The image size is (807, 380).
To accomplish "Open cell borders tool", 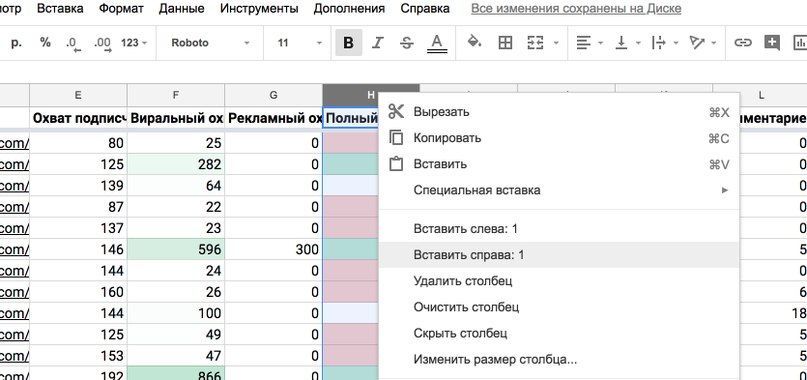I will pos(505,43).
